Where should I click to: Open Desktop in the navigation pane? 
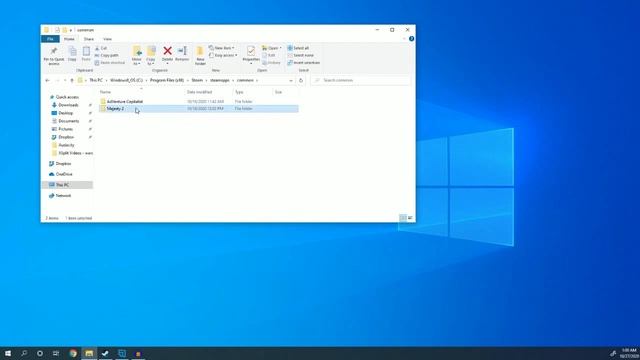coord(65,113)
